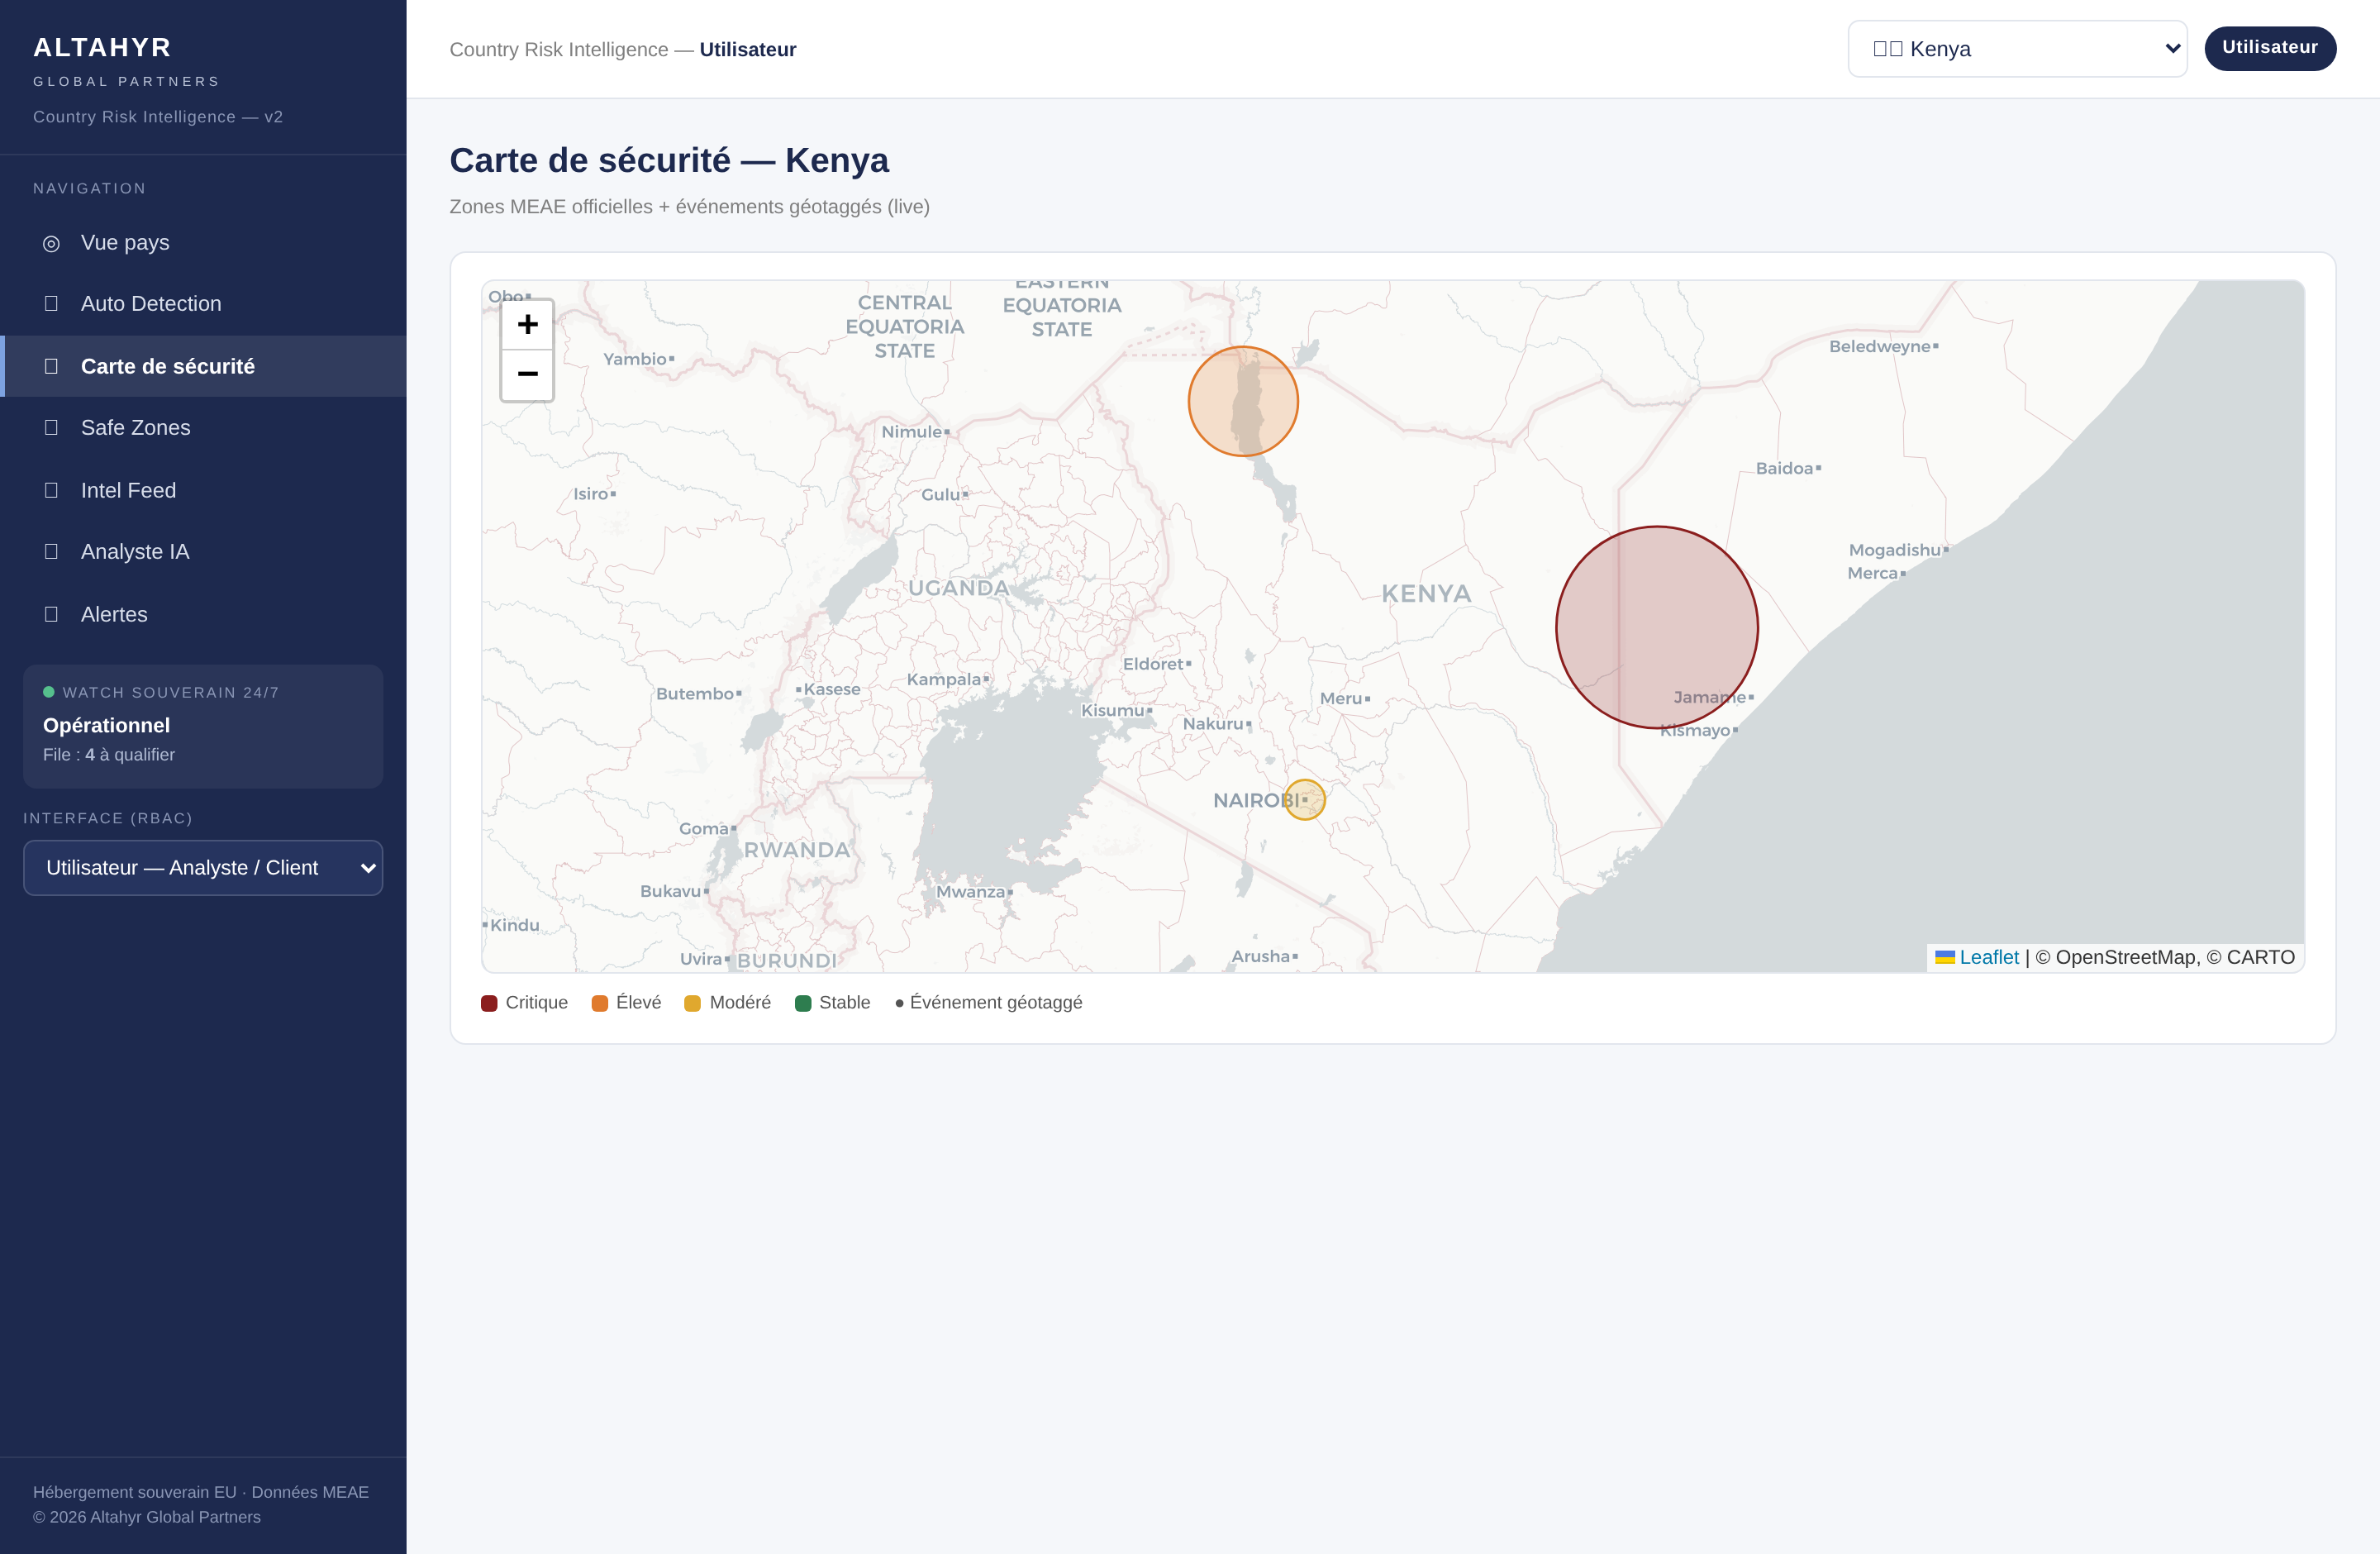Screen dimensions: 2380x1554
Task: Click the Kampala city label
Action: [943, 680]
